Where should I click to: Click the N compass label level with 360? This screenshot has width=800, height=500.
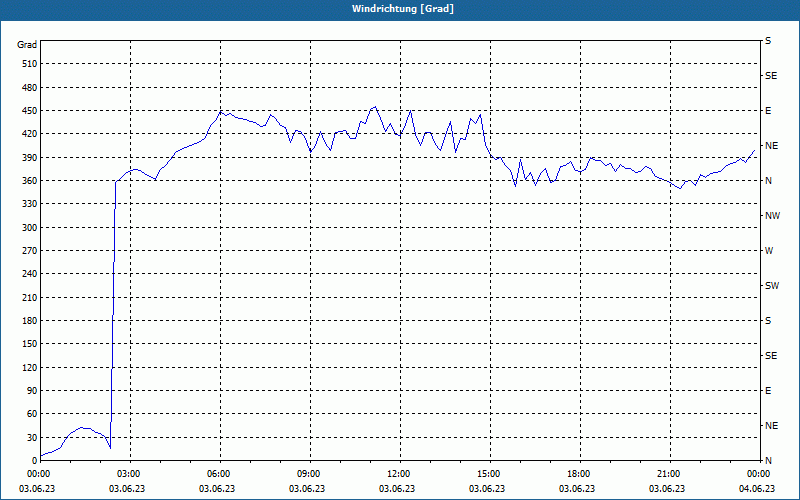[768, 181]
